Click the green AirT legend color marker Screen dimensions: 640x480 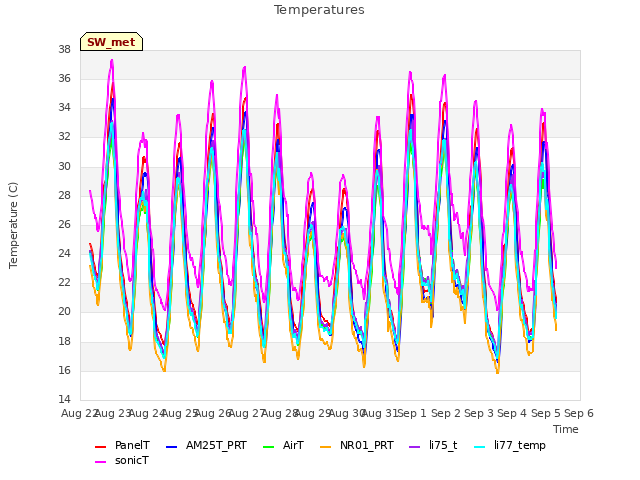(x=269, y=447)
